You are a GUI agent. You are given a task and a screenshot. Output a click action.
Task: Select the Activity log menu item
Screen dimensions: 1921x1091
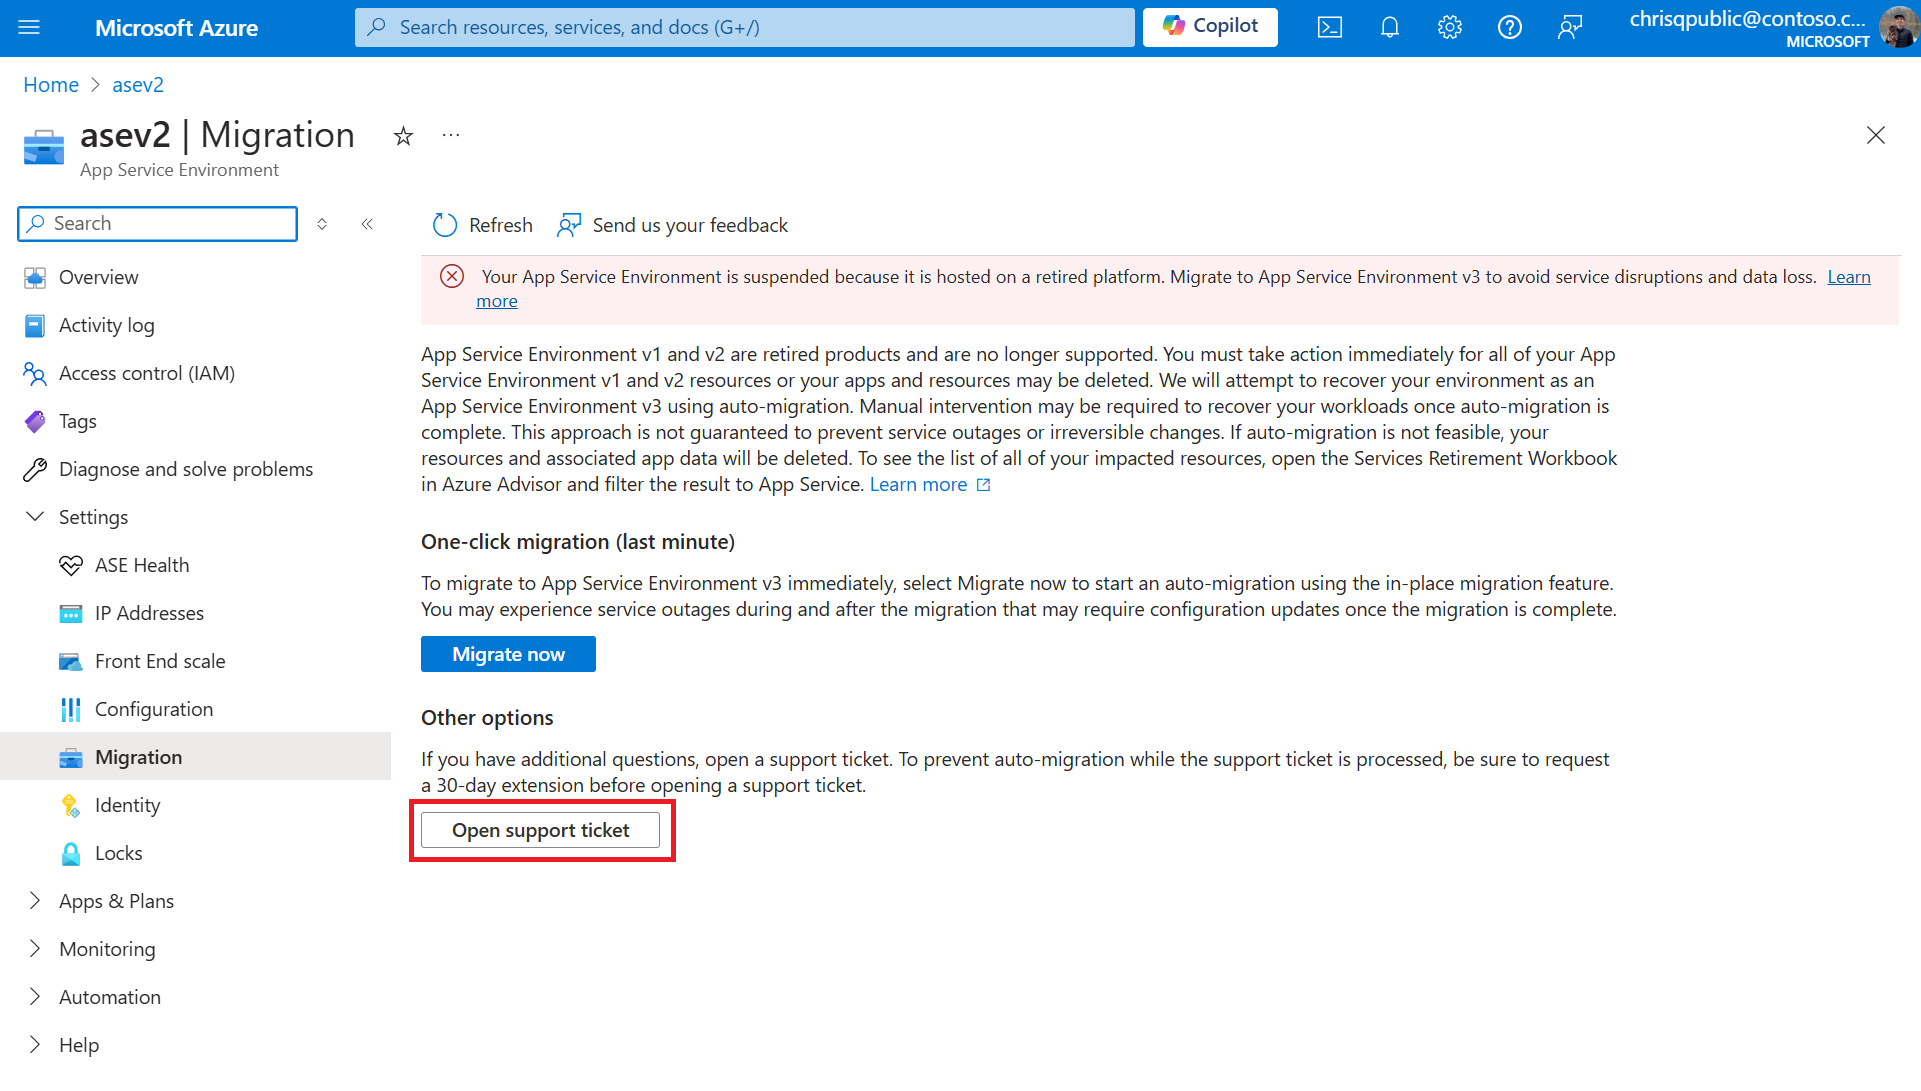point(106,325)
